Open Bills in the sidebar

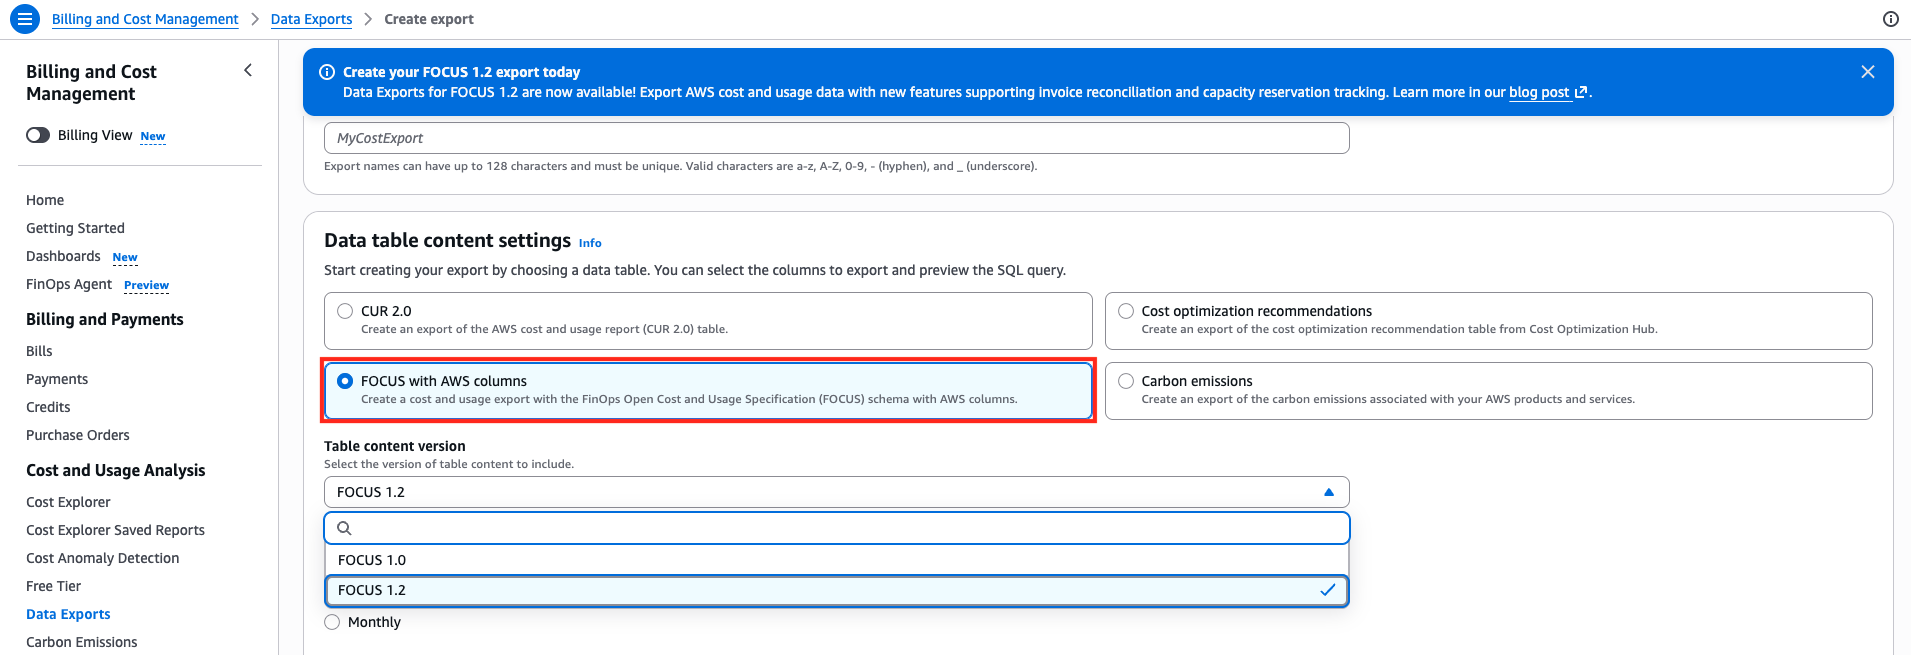pos(39,351)
